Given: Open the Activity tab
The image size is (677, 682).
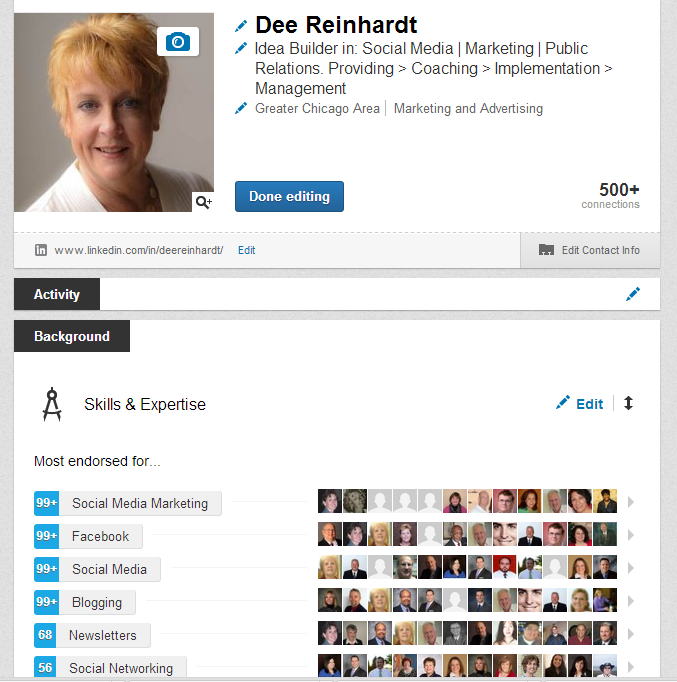Looking at the screenshot, I should (57, 294).
